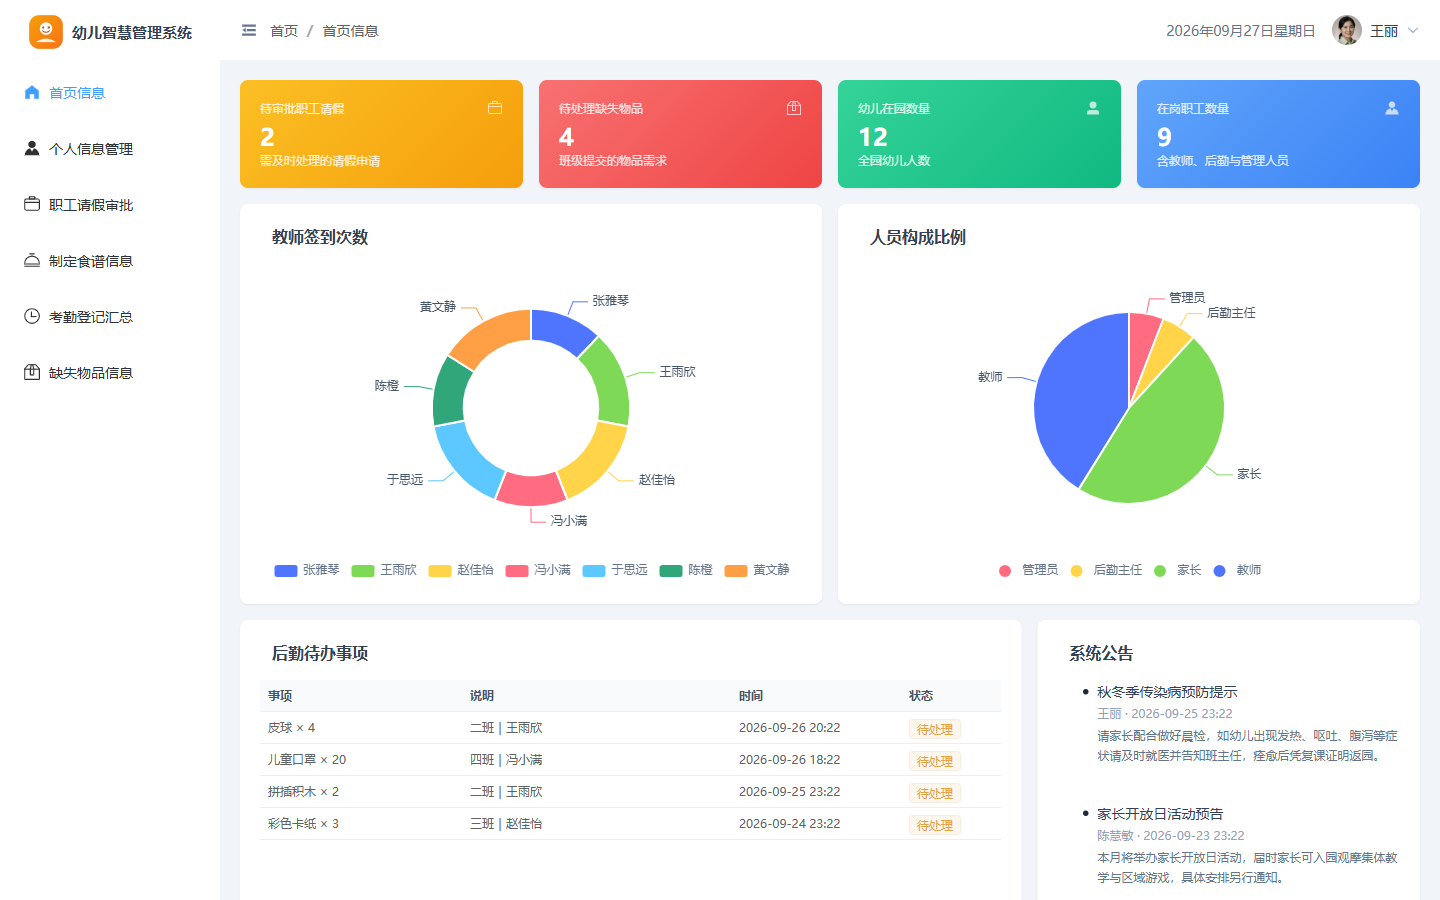Expand the user dropdown arrow next to 王丽
1440x900 pixels.
[1413, 31]
